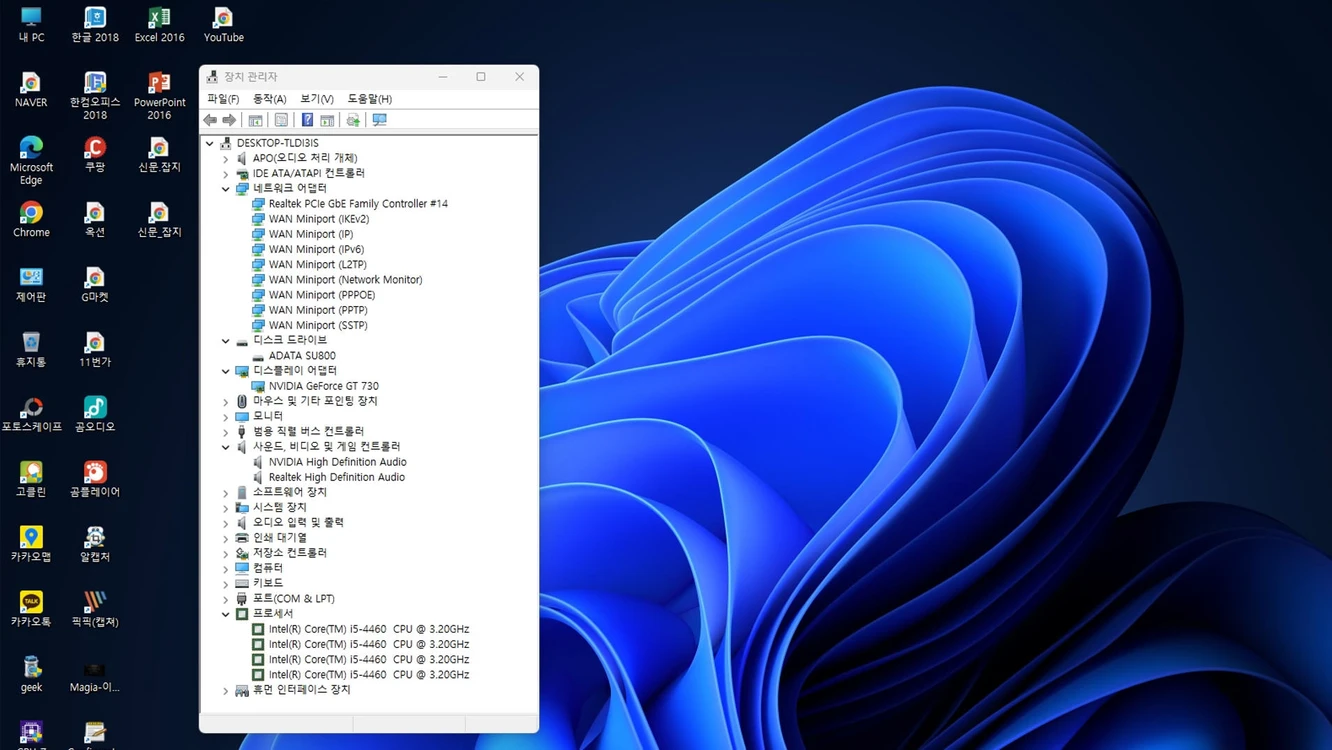Open the 동작(A) menu
The image size is (1332, 750).
tap(269, 98)
